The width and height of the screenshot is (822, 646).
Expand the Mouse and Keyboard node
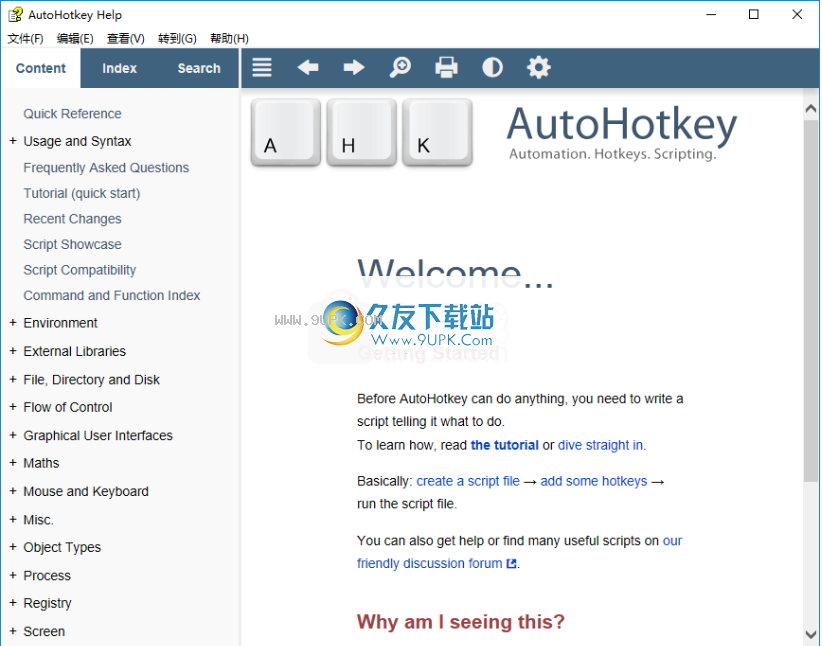click(13, 491)
